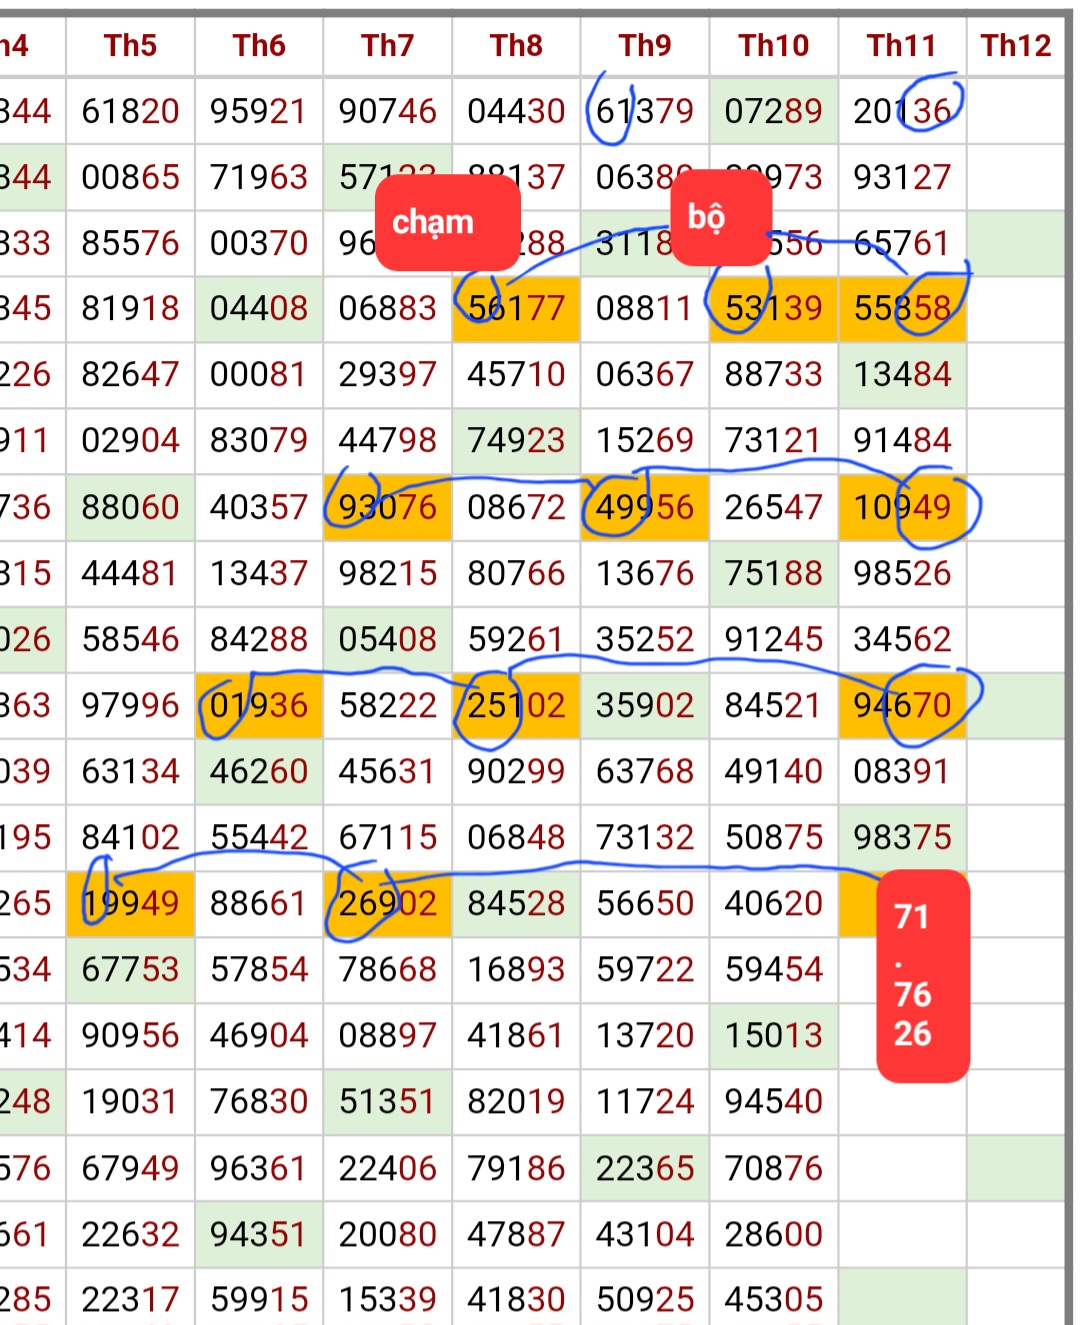The image size is (1080, 1325).
Task: Click the orange cell 19949
Action: click(130, 903)
